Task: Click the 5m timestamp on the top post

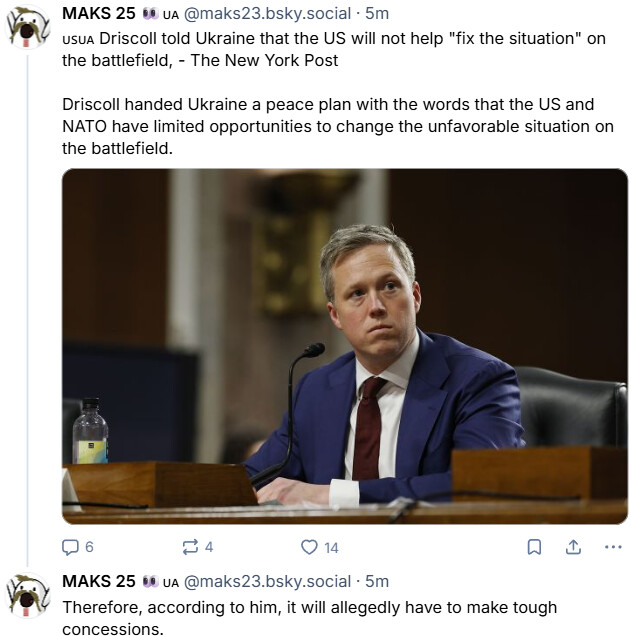Action: (x=377, y=13)
